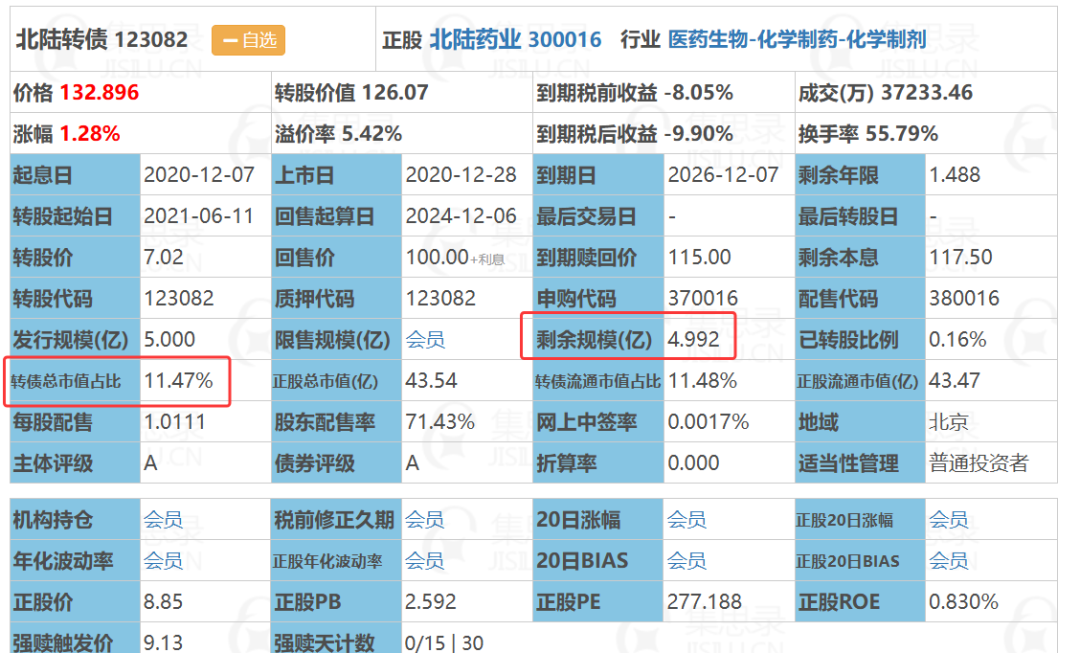Click the 到期日 value 2026-12-07
The image size is (1080, 653).
pos(723,175)
